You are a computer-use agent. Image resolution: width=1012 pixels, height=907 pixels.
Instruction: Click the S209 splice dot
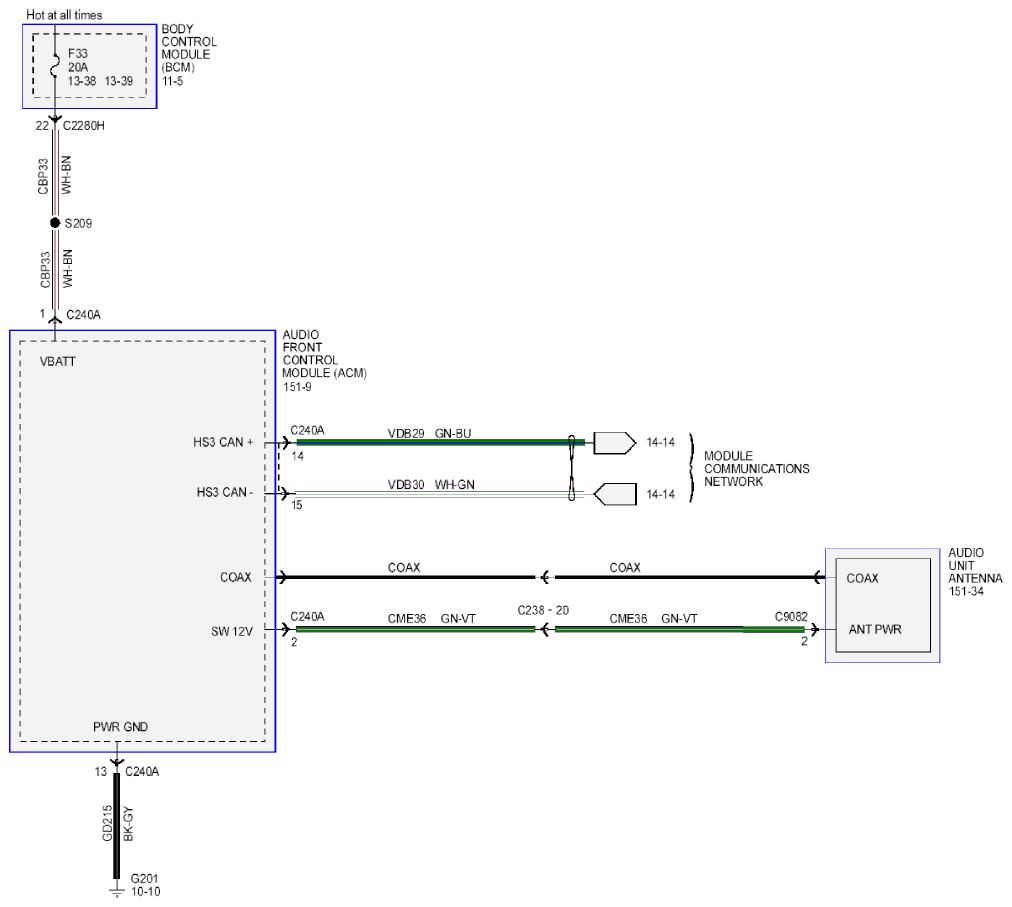coord(55,223)
